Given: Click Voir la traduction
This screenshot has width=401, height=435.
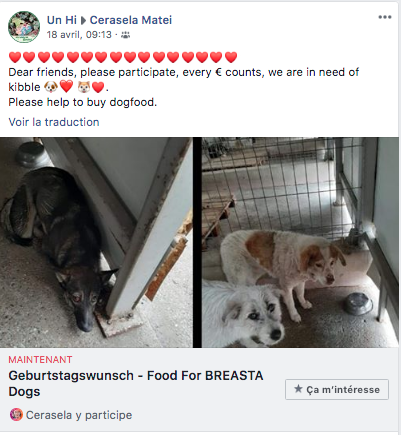Looking at the screenshot, I should pyautogui.click(x=54, y=122).
